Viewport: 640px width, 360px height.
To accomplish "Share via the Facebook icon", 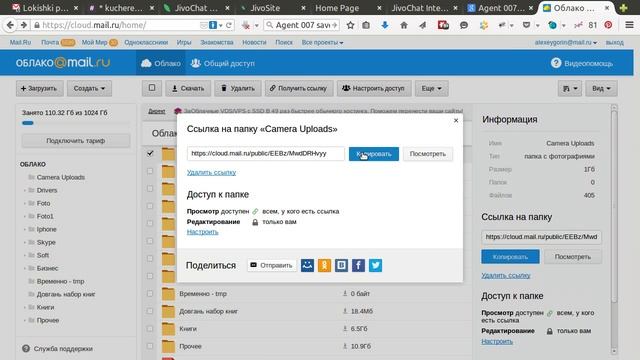I will 358,265.
